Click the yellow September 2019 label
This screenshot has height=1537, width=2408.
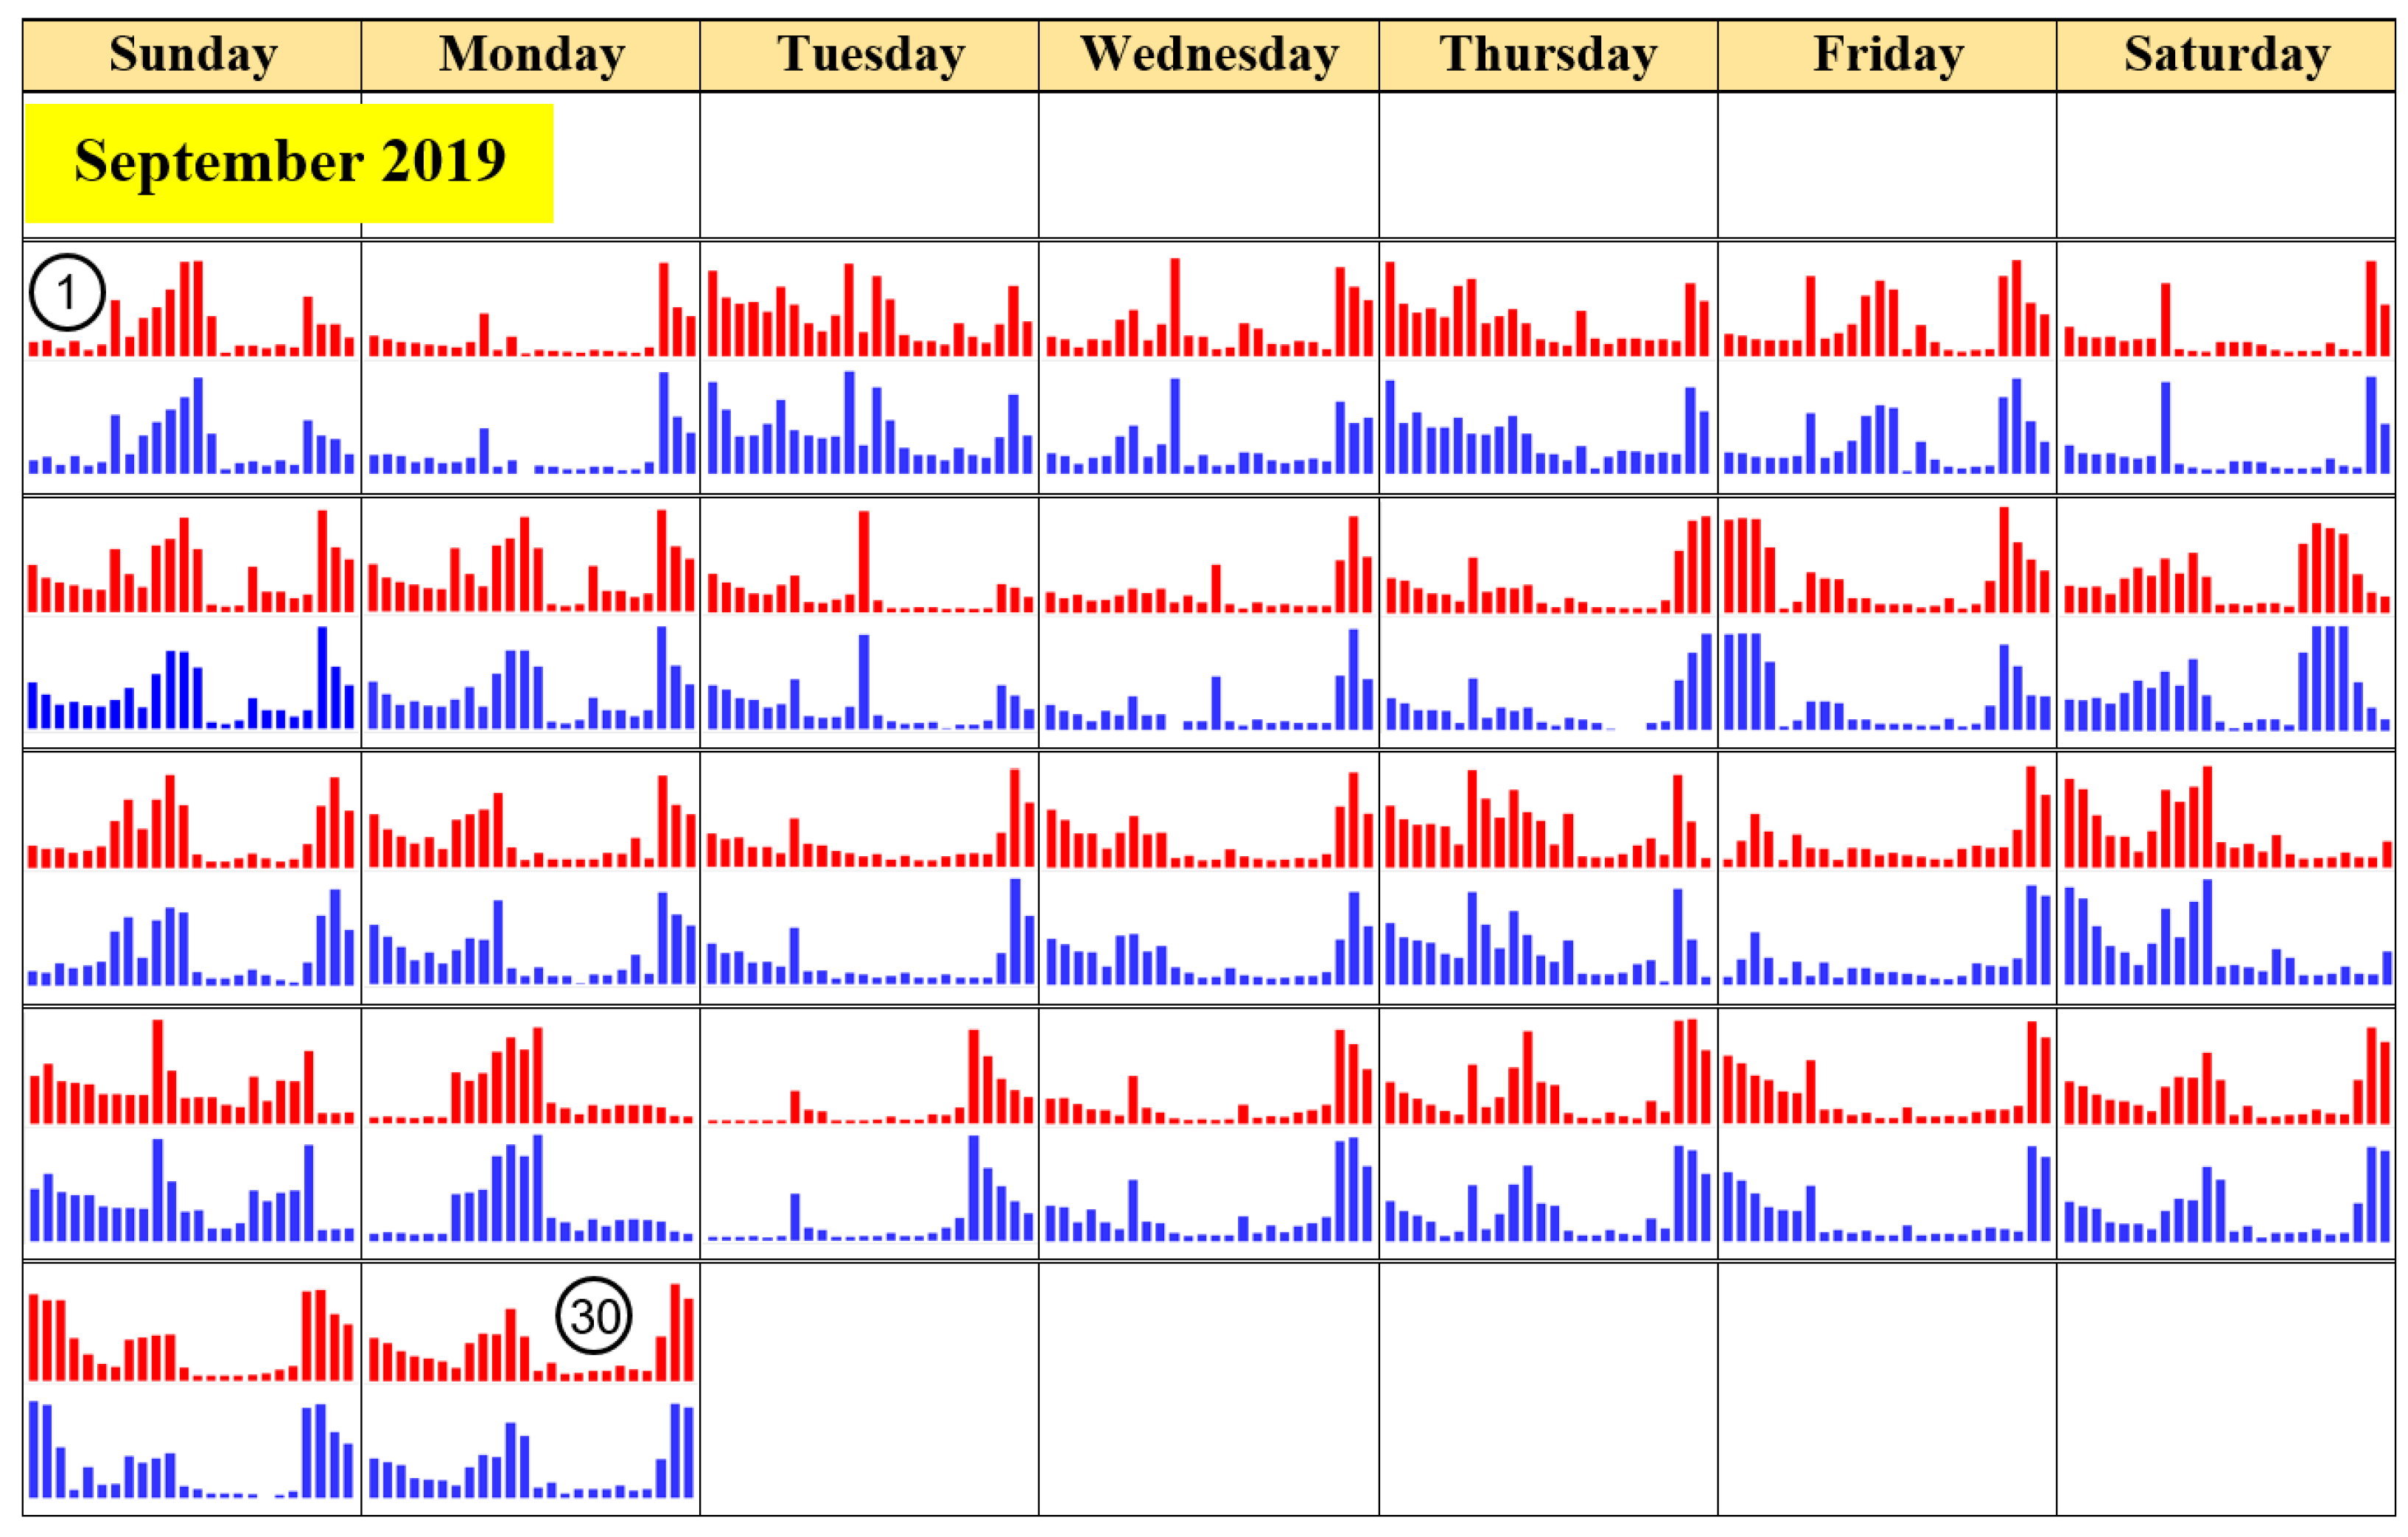[x=289, y=163]
